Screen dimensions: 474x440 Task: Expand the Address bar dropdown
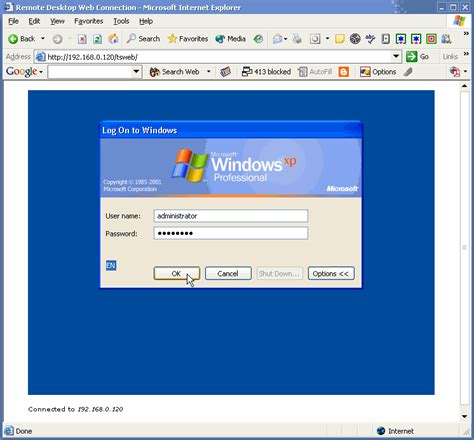pos(396,57)
